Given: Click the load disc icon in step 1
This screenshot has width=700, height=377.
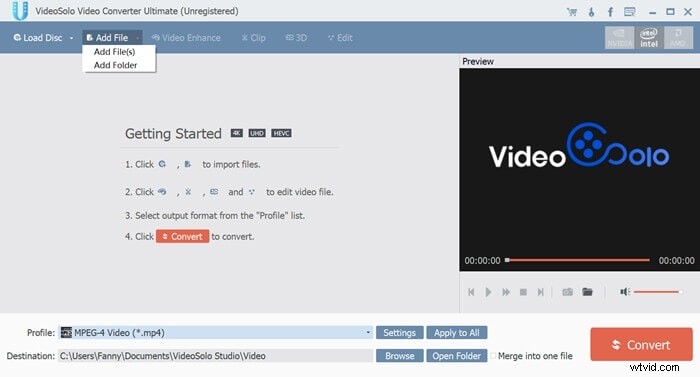Looking at the screenshot, I should click(162, 164).
